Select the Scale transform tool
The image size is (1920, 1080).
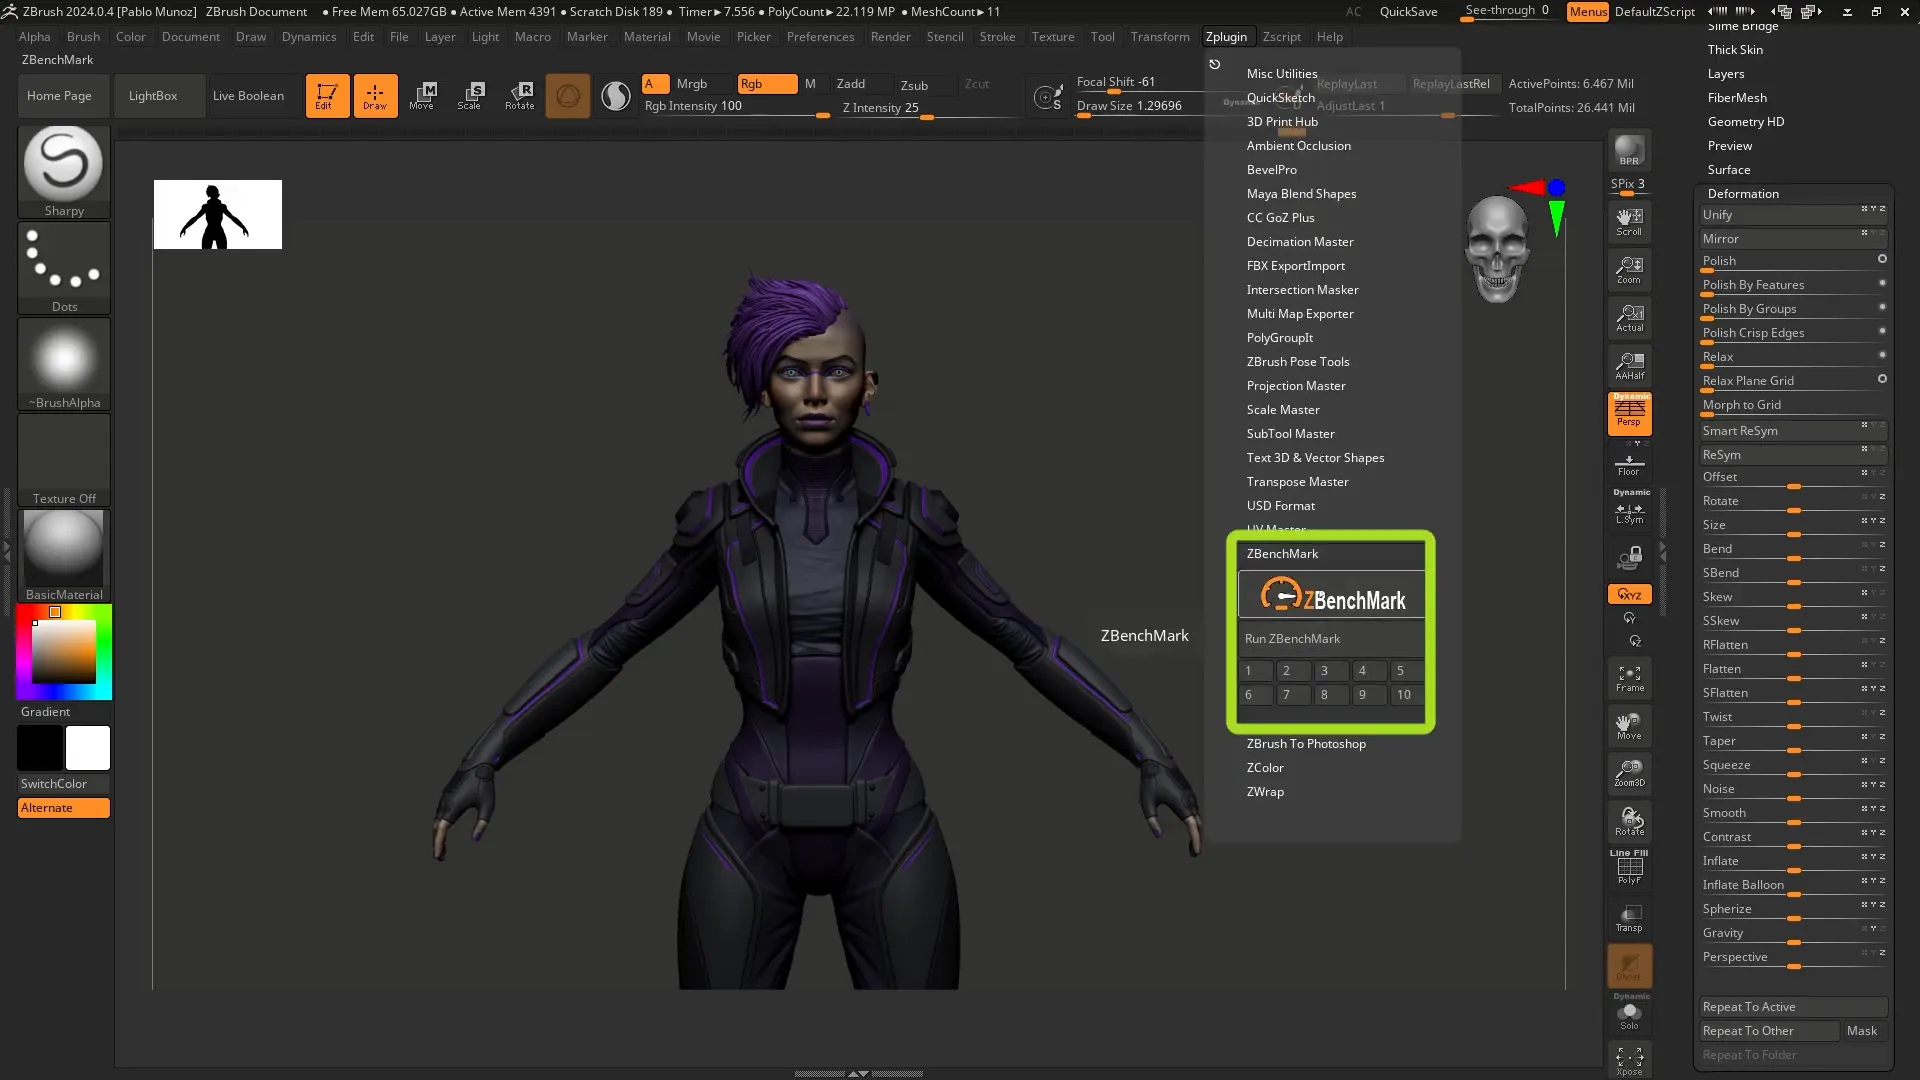click(470, 96)
